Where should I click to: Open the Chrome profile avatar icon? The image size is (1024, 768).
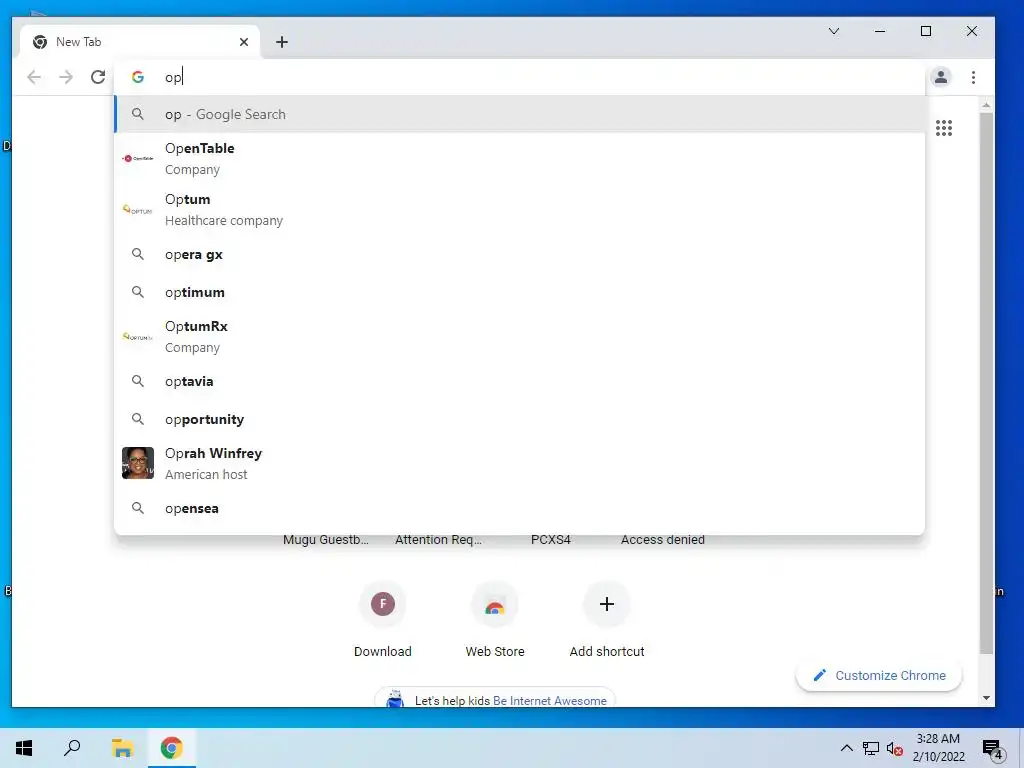coord(940,77)
